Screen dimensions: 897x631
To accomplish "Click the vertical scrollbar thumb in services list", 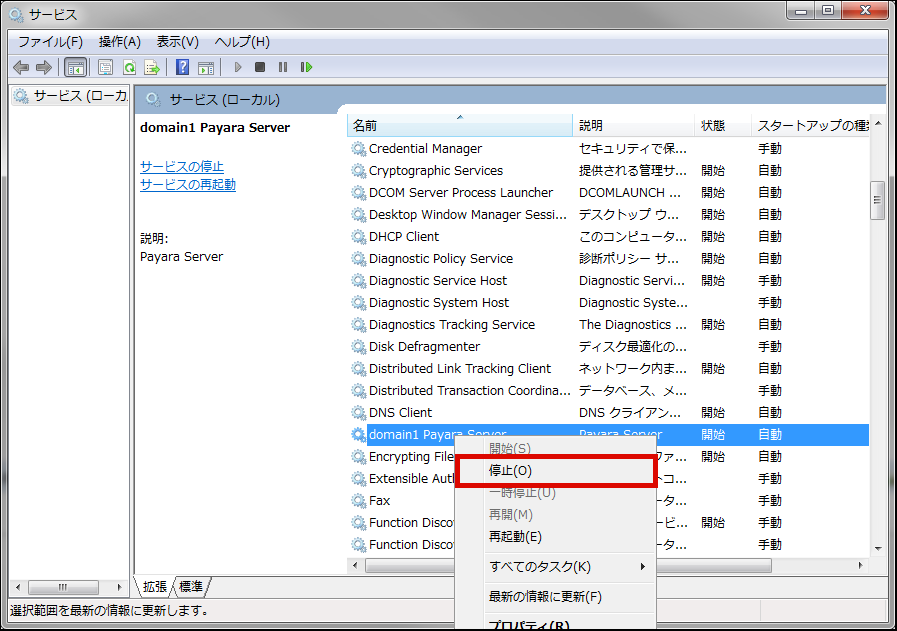I will coord(877,200).
